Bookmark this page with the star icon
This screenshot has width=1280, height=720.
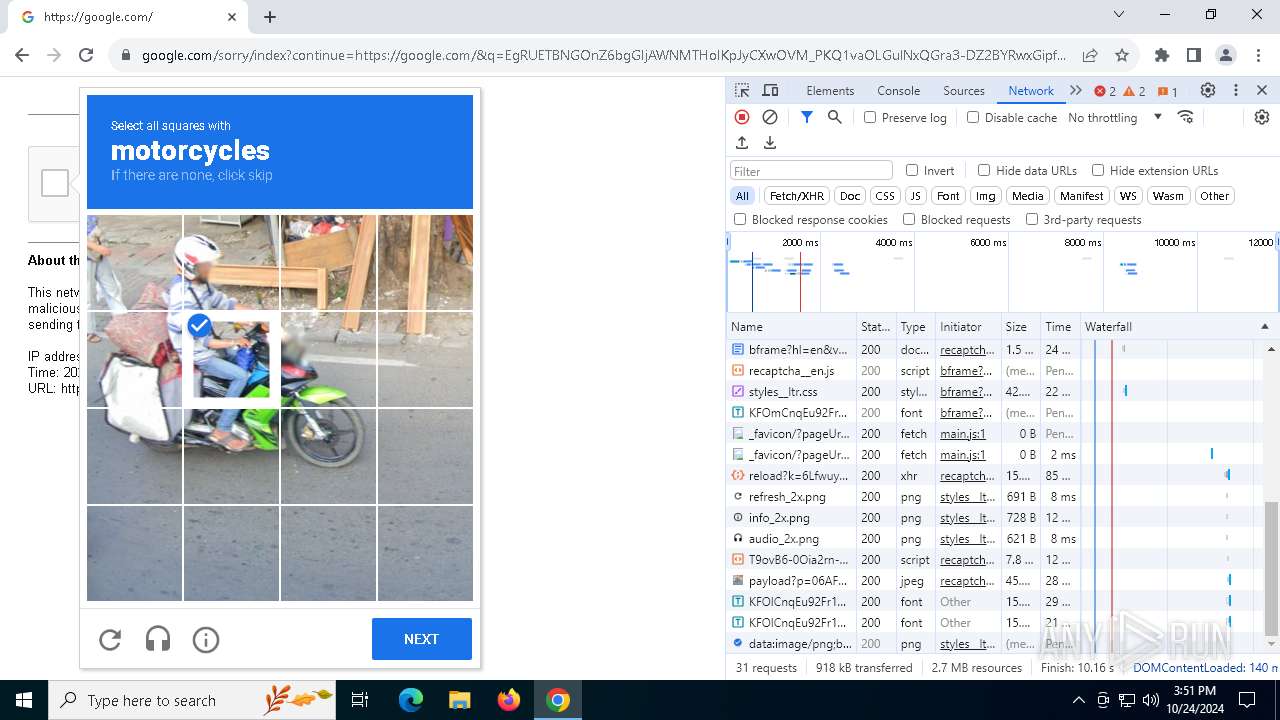click(1122, 56)
